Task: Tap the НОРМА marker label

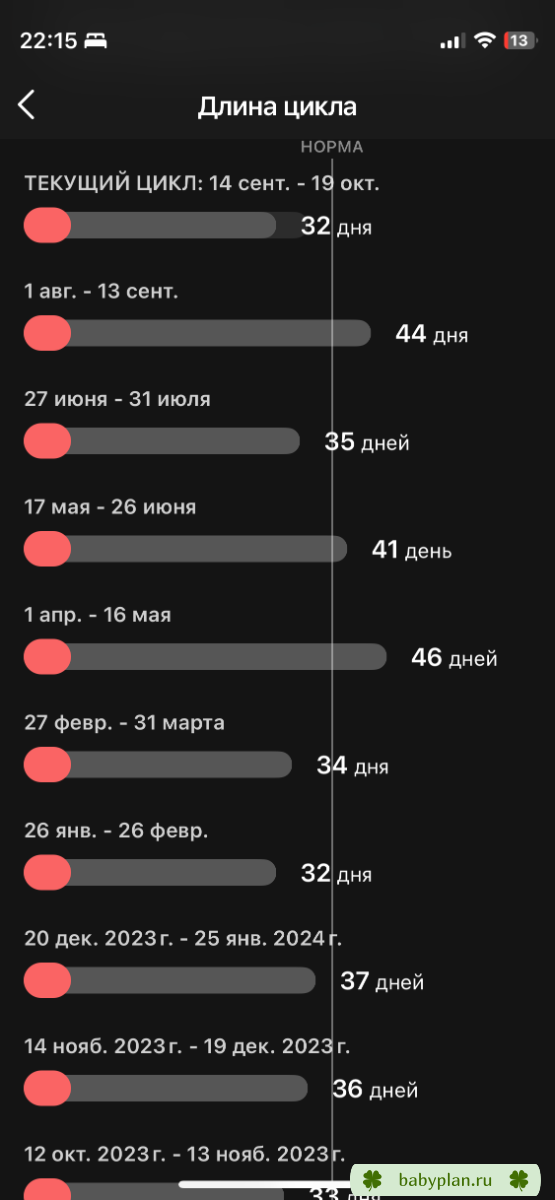Action: [x=332, y=147]
